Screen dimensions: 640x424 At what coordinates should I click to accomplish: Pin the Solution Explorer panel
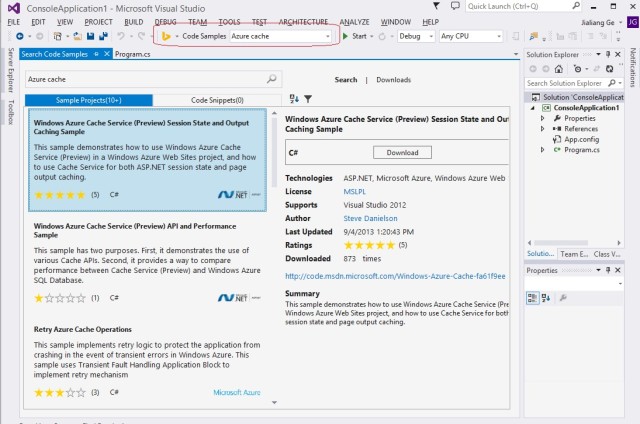(x=608, y=54)
